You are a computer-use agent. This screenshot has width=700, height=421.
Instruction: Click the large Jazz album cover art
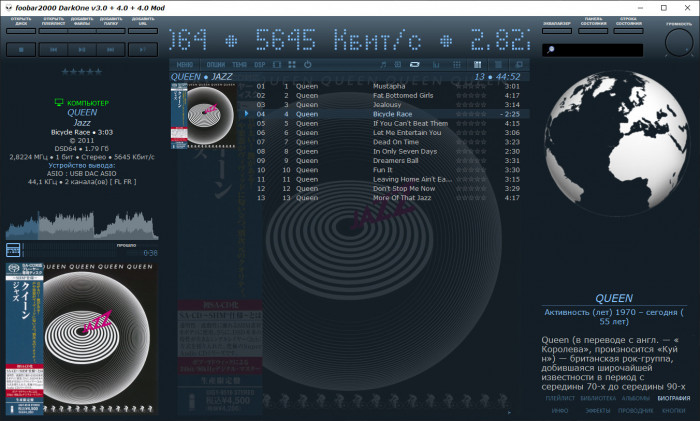click(82, 338)
